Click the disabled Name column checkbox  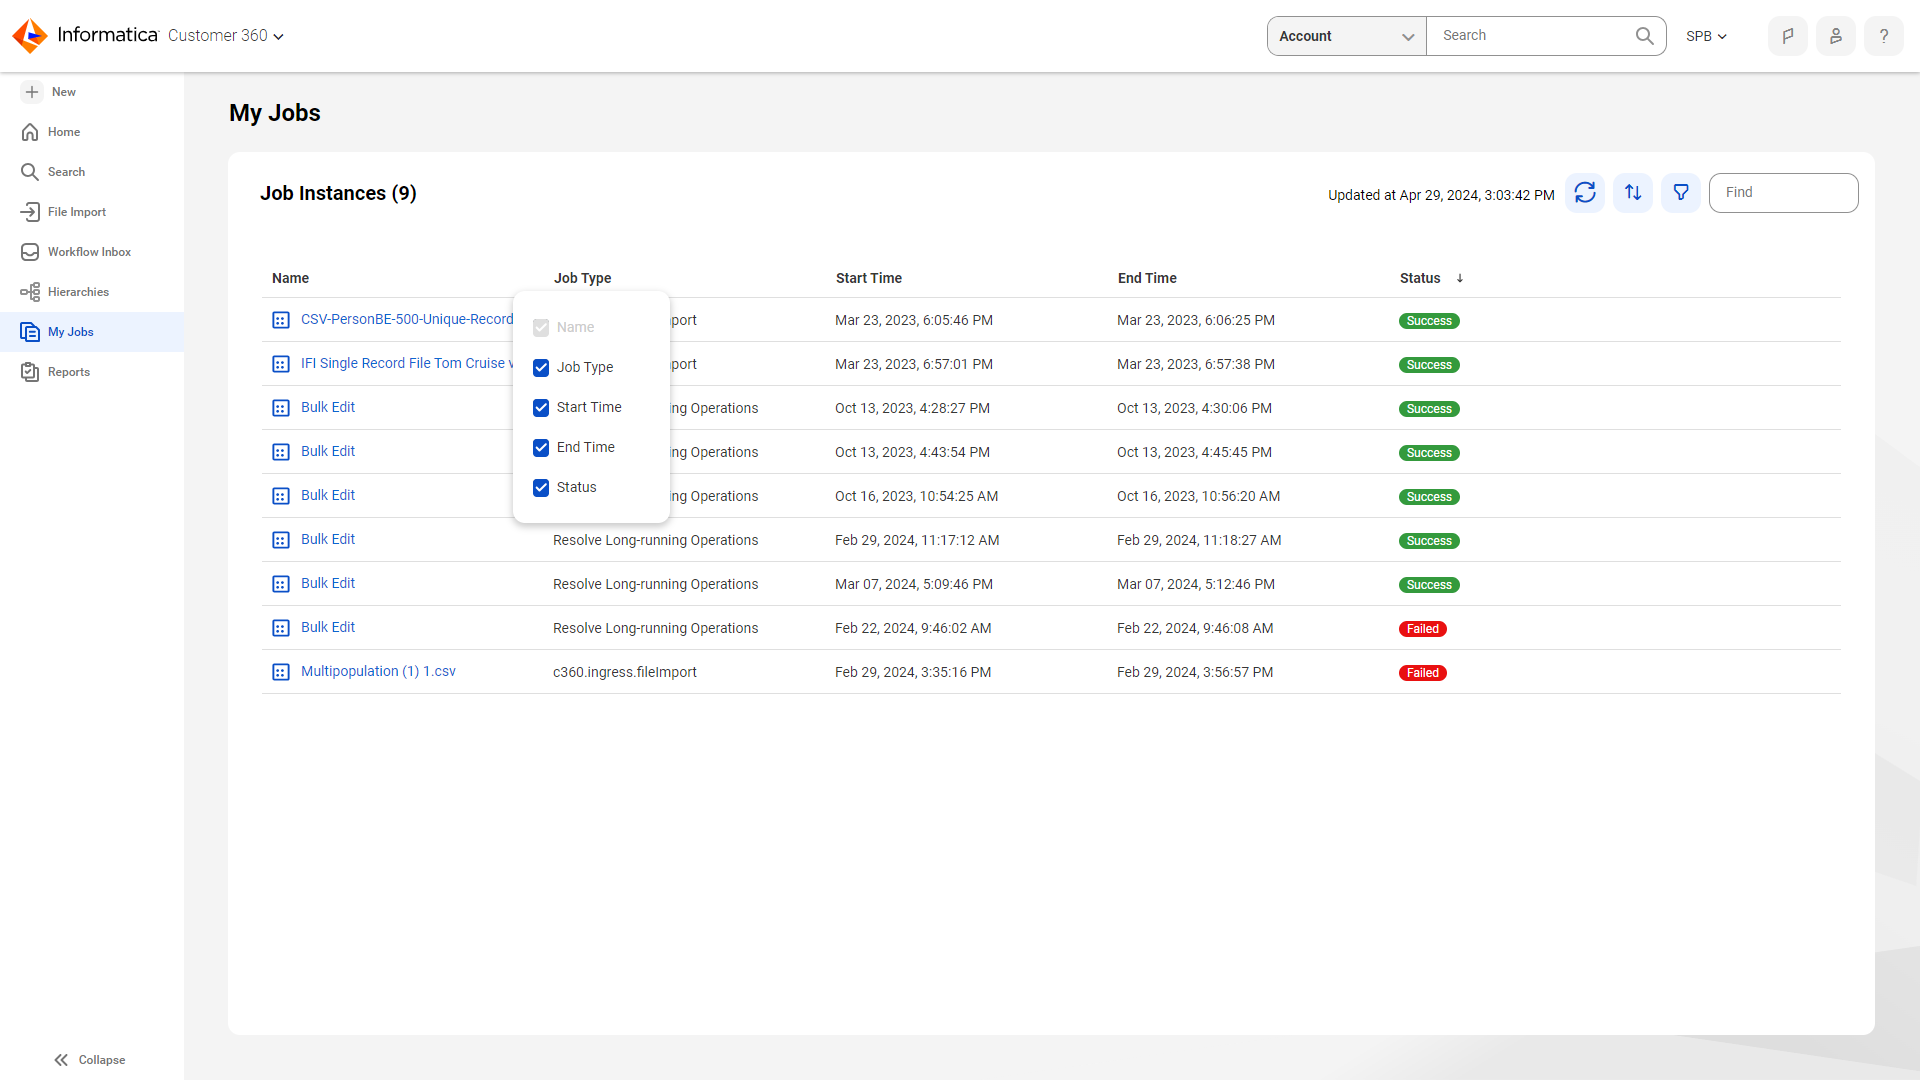click(x=541, y=327)
